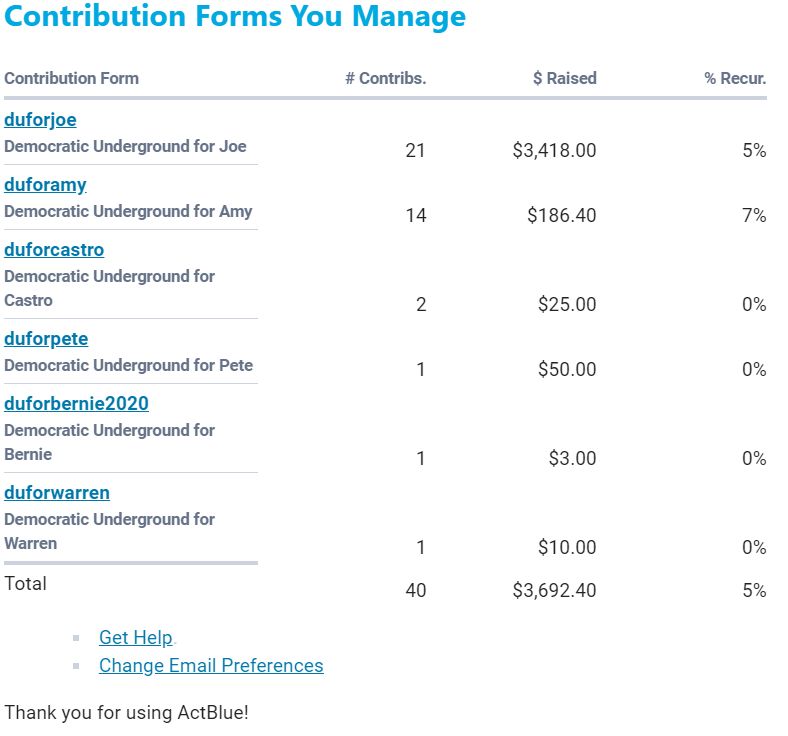788x736 pixels.
Task: Open the duforjoe contribution form link
Action: (40, 120)
